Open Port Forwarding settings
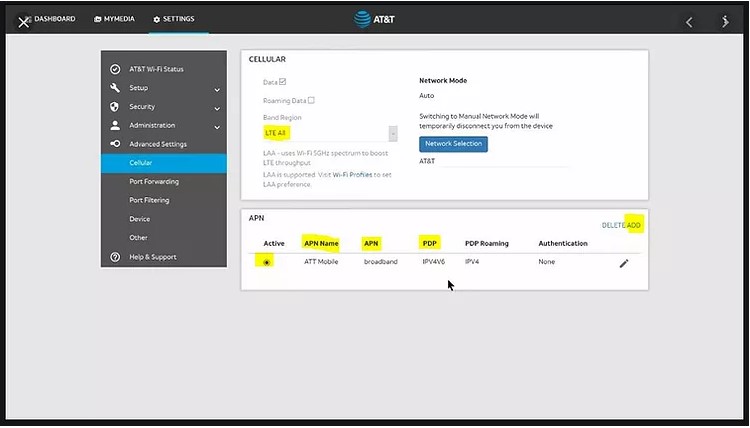Viewport: 750px width, 428px height. coord(154,182)
